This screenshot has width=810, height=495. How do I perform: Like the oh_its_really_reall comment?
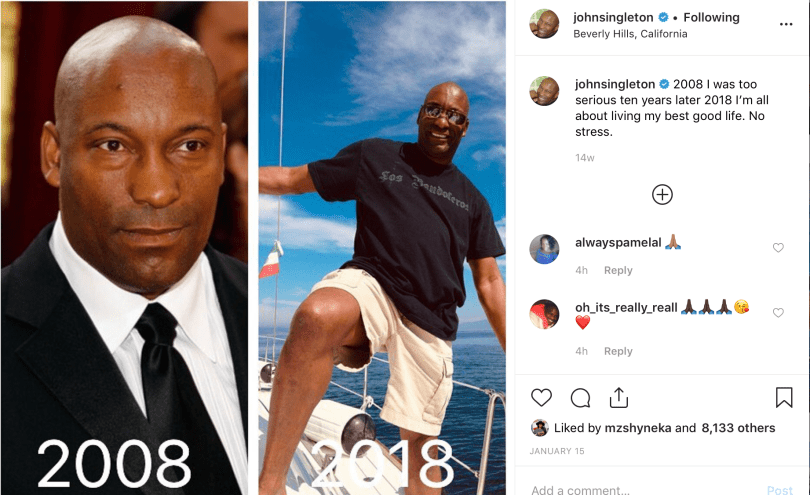pos(778,313)
